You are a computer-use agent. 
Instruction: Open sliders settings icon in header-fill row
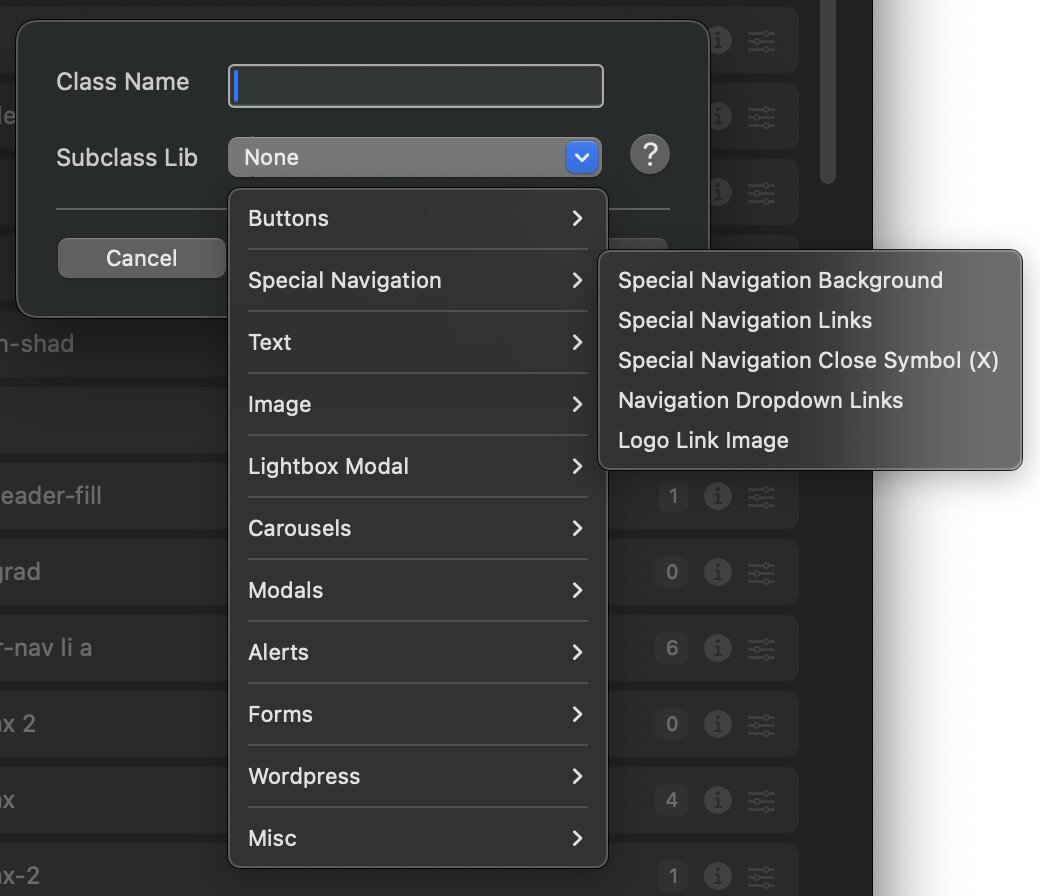pyautogui.click(x=762, y=496)
